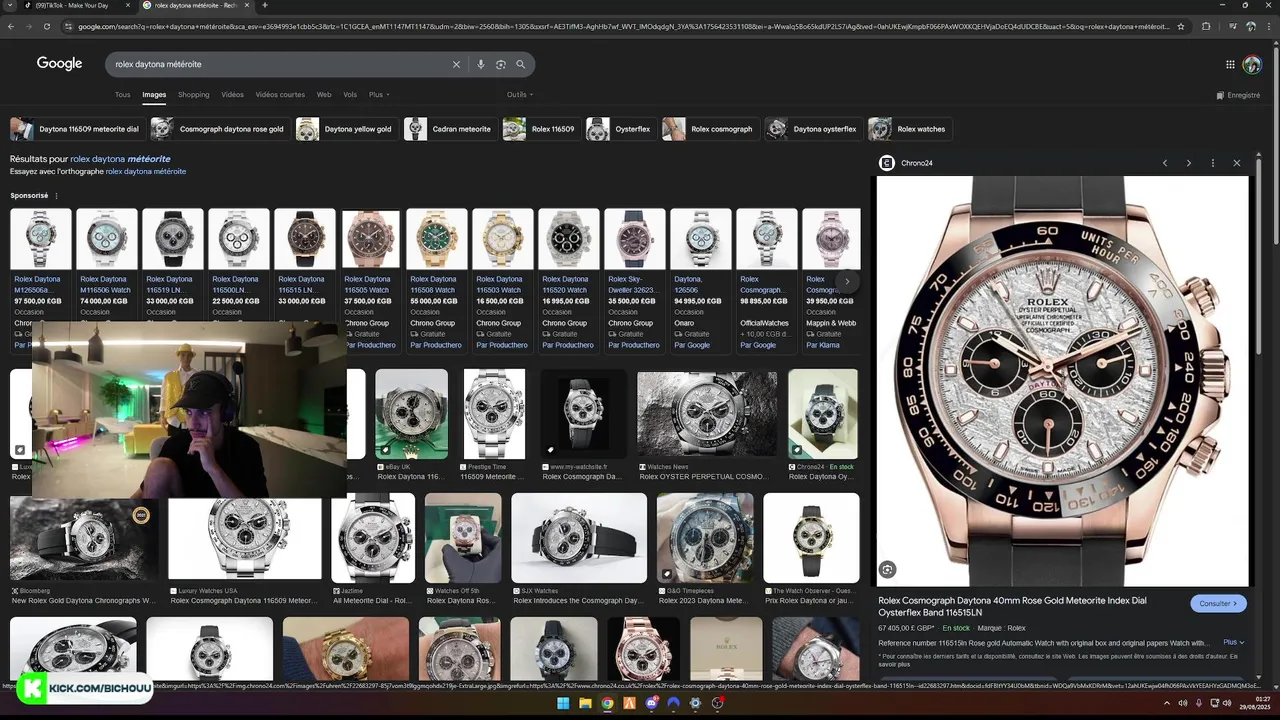1280x720 pixels.
Task: Show hidden system tray icons
Action: 1167,703
